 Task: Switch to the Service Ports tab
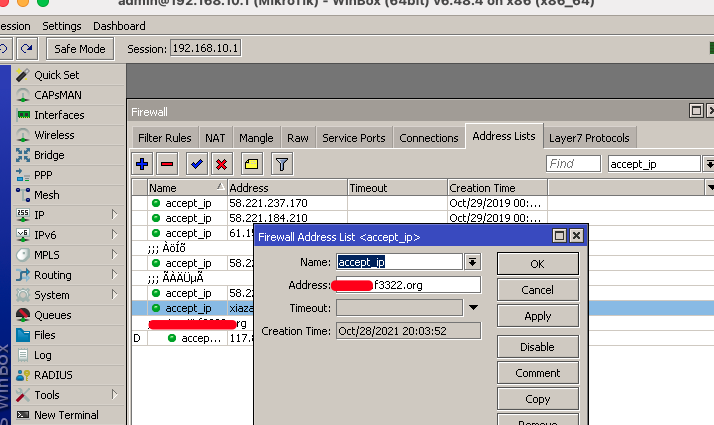pos(354,138)
